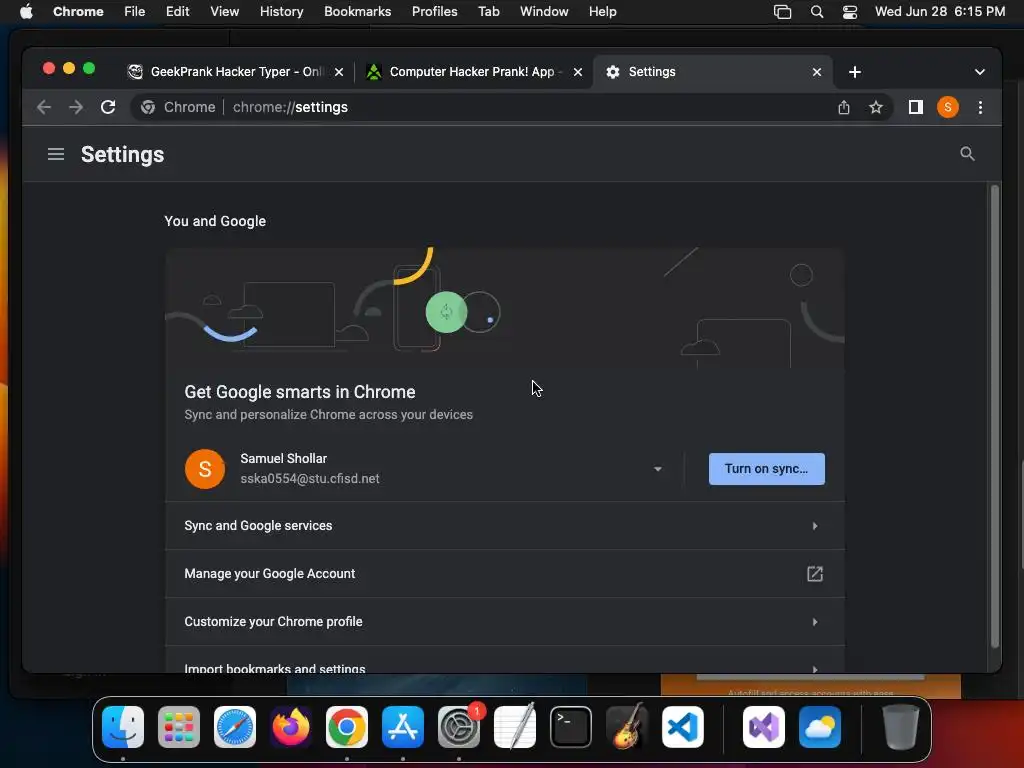Open Sync and Google services

tap(504, 526)
